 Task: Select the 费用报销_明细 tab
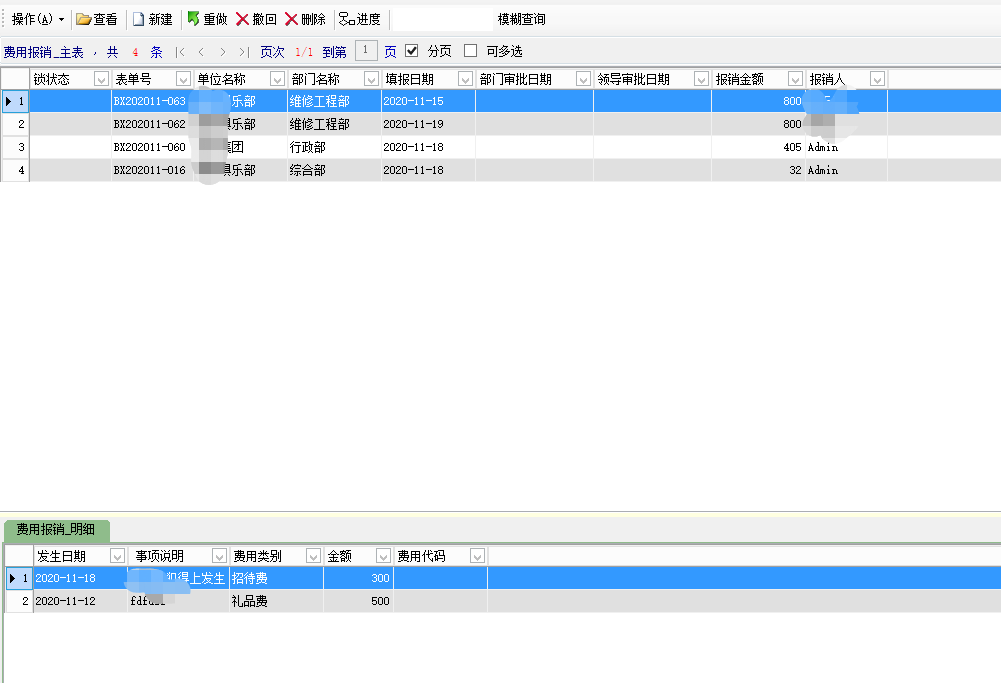click(56, 530)
